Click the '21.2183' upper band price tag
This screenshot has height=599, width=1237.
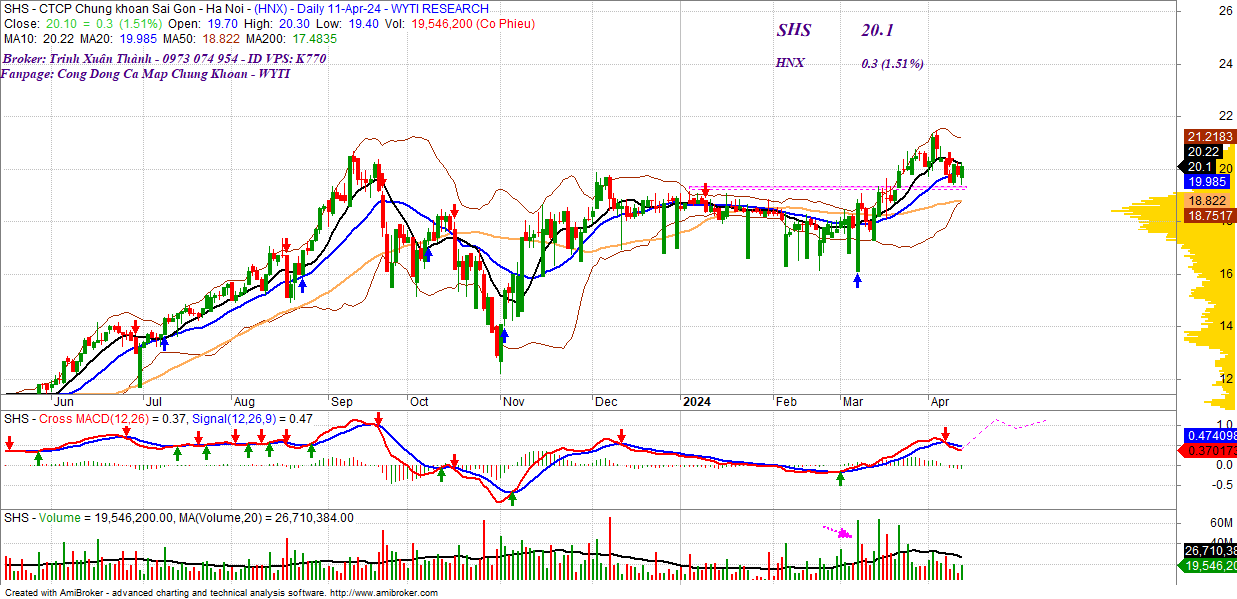1210,136
